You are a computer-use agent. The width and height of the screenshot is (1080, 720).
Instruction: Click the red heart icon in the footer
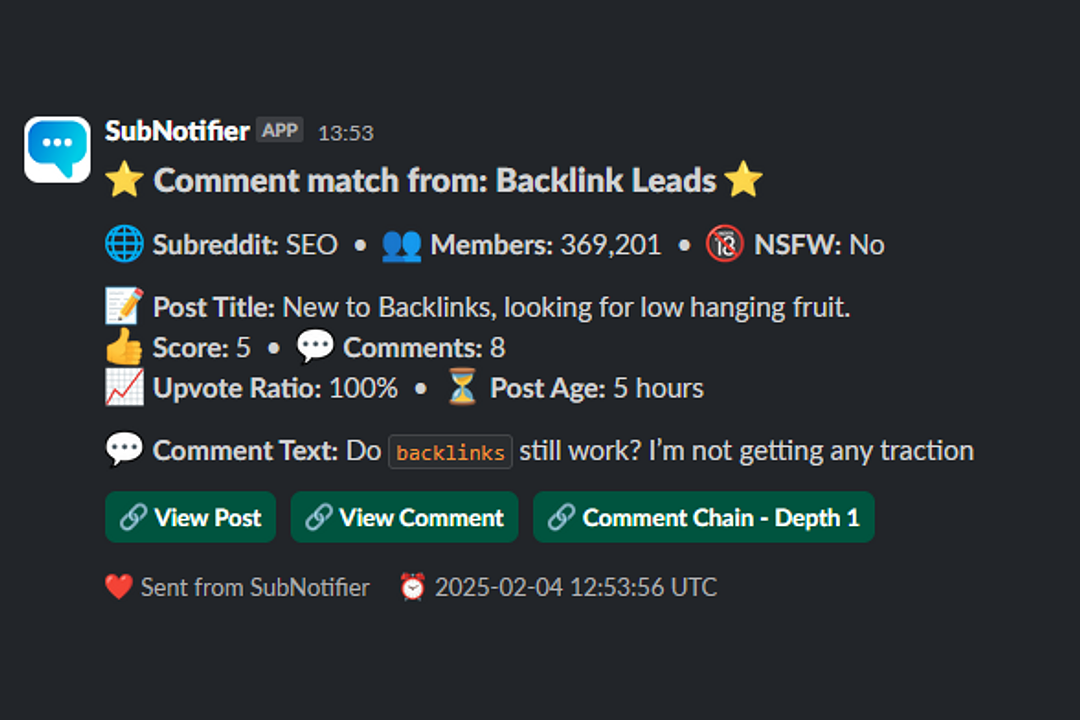(x=118, y=587)
